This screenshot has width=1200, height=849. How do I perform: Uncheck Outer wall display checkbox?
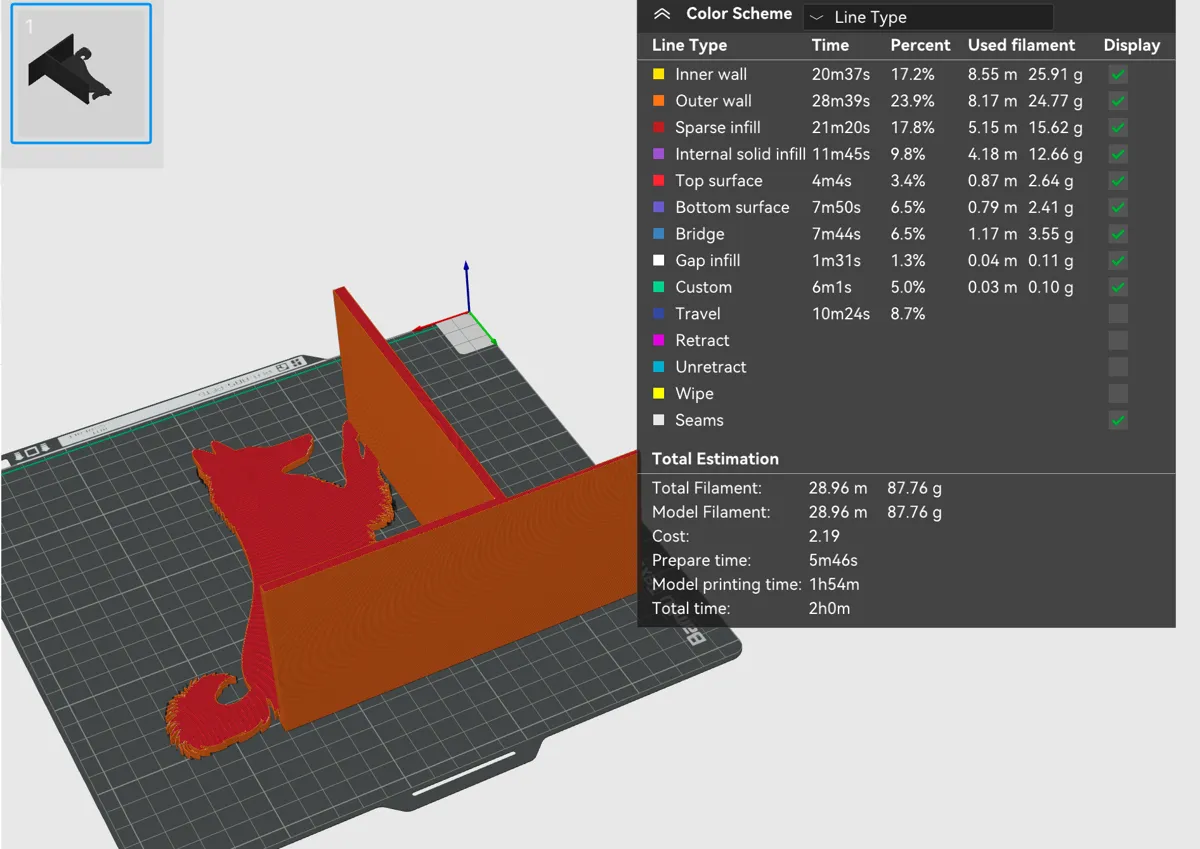tap(1118, 101)
